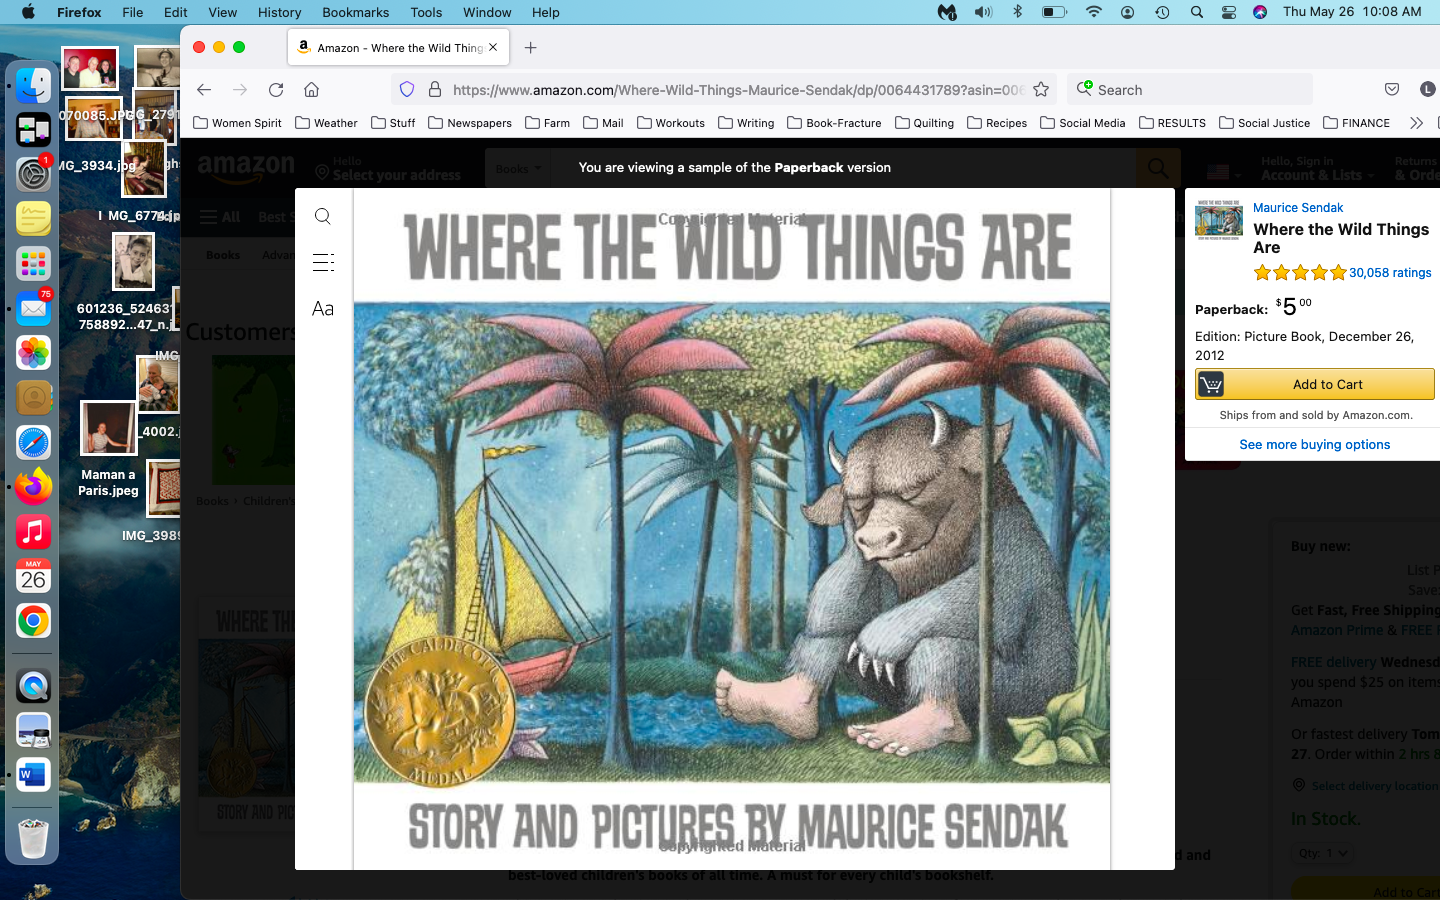Open Maurice Sendak author link

tap(1298, 207)
